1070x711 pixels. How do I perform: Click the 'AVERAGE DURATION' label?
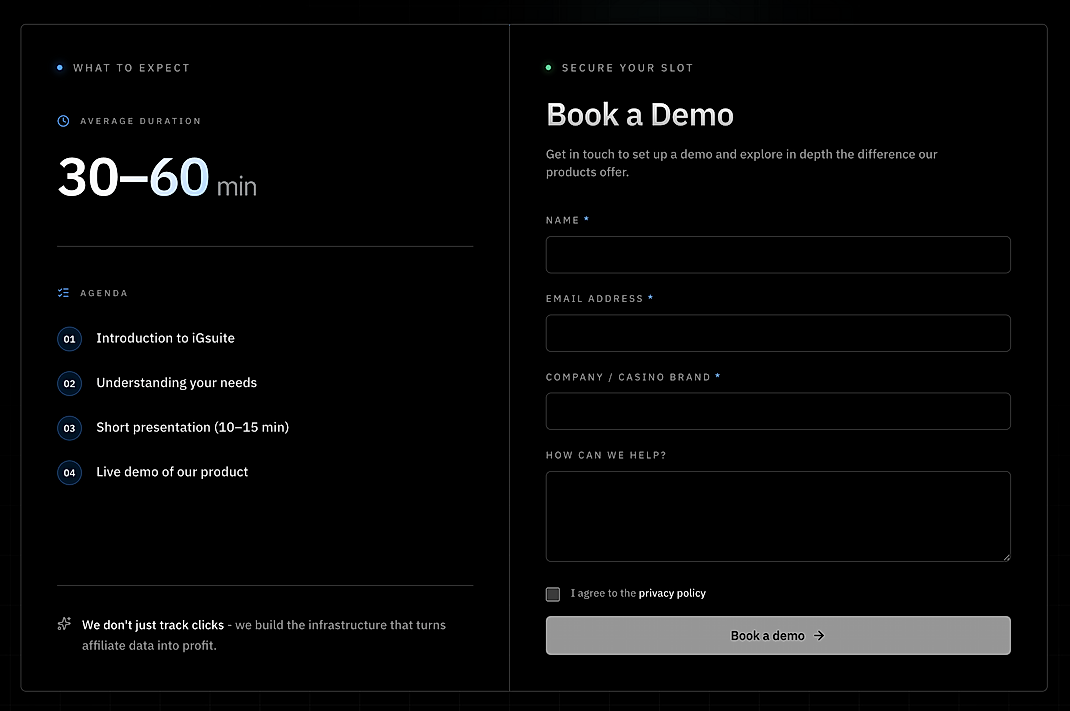tap(141, 121)
